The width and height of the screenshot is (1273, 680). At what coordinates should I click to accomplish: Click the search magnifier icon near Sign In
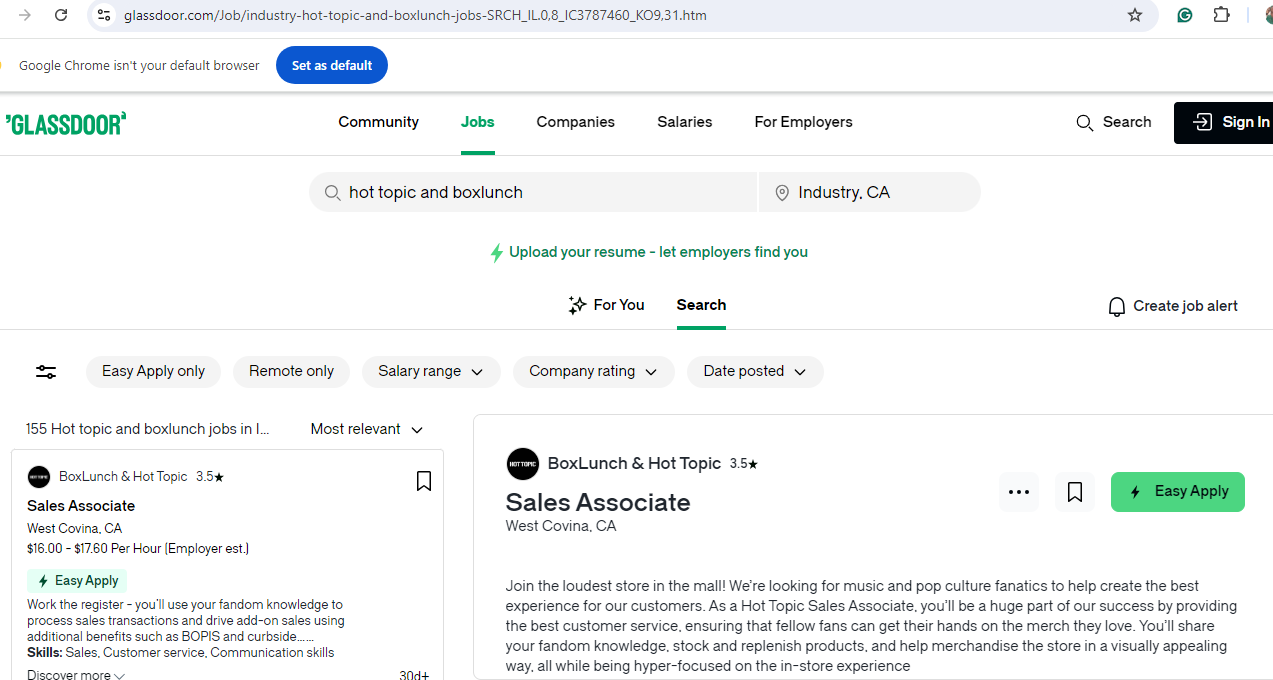pyautogui.click(x=1085, y=122)
